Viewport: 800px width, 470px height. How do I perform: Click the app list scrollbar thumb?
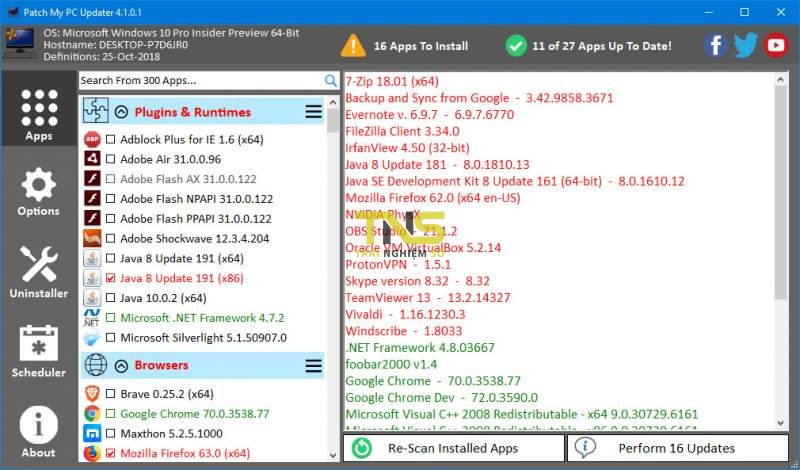(333, 121)
